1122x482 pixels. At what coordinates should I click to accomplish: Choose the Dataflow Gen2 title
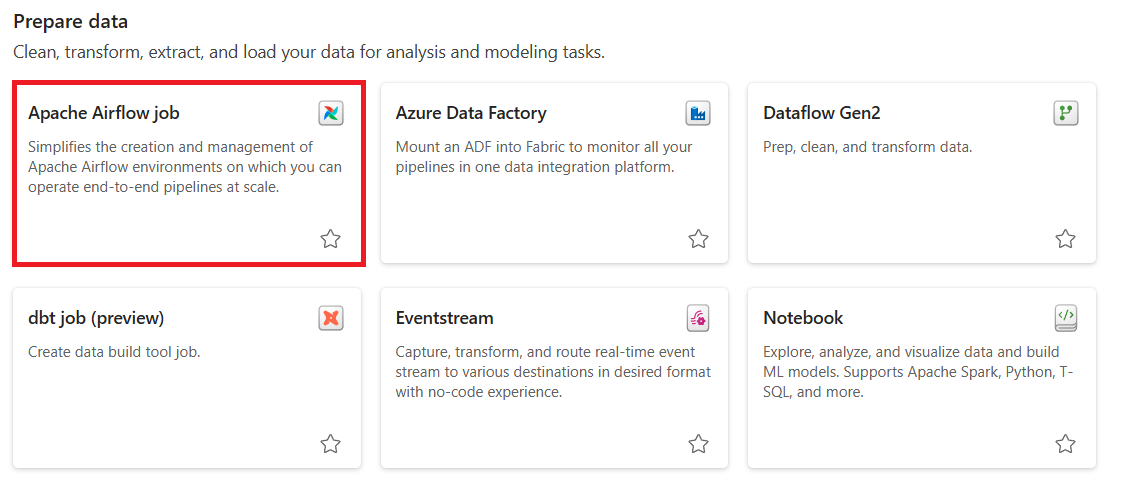click(x=821, y=113)
